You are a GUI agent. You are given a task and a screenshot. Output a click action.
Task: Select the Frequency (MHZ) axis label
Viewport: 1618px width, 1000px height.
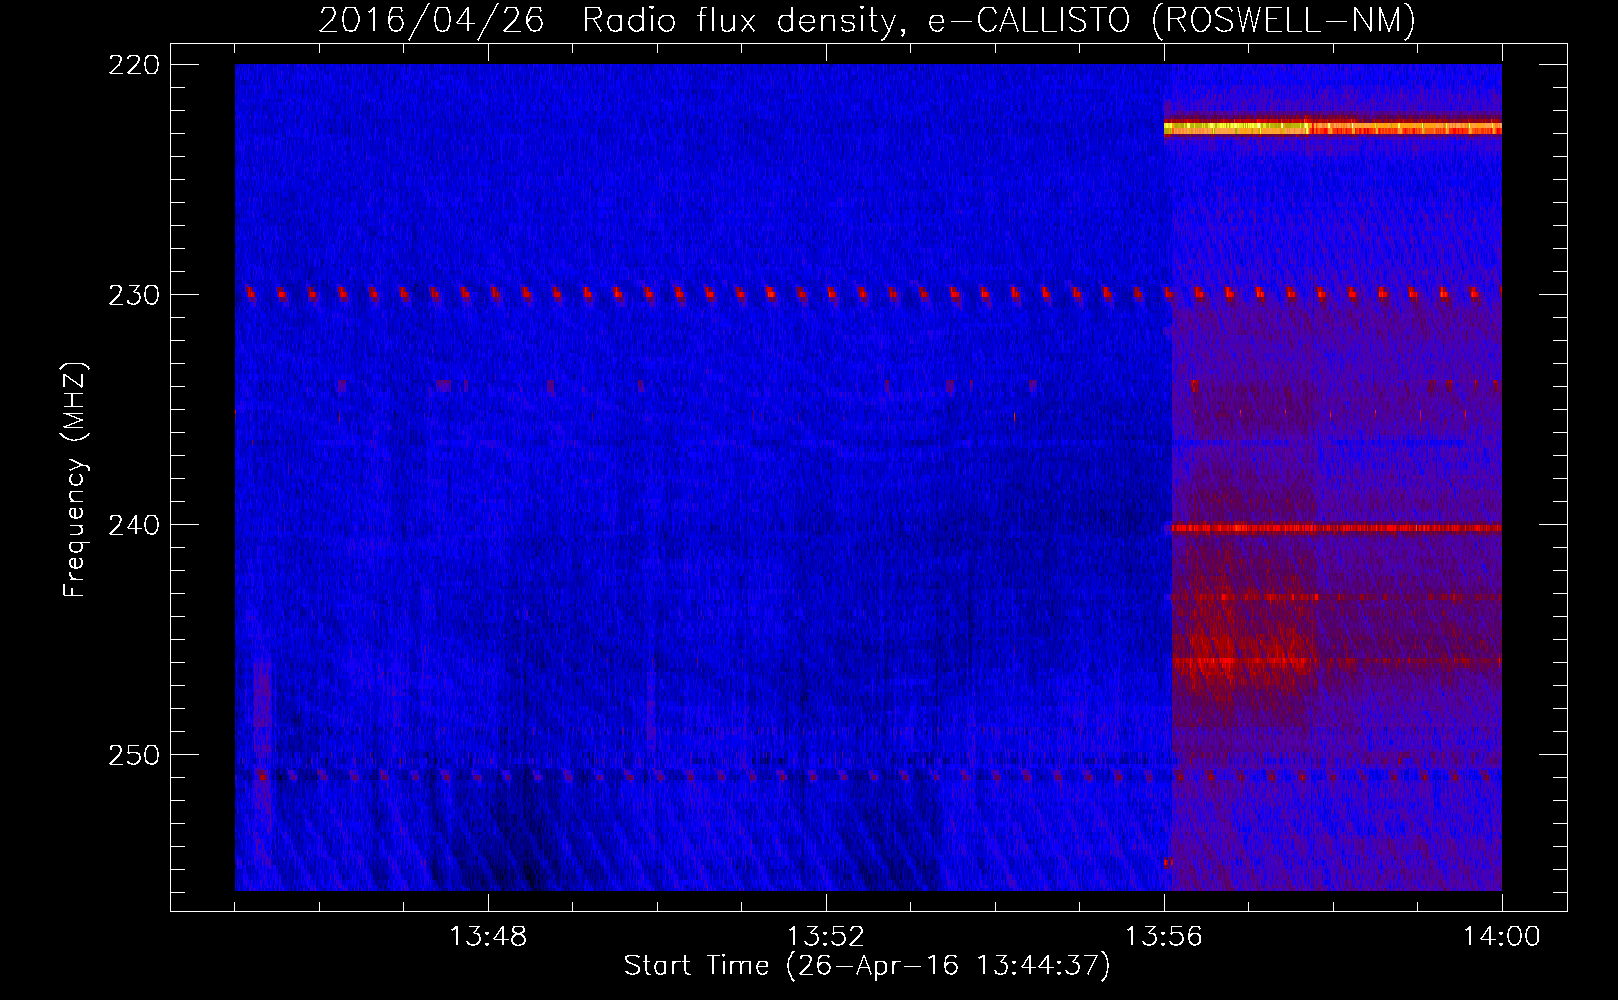75,479
